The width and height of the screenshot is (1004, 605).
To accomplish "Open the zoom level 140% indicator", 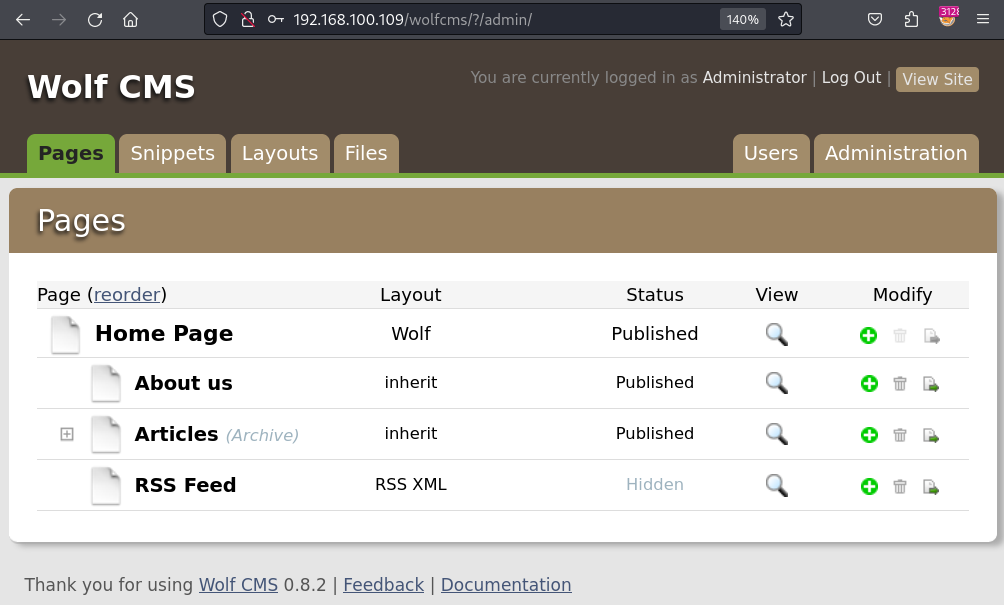I will coord(742,19).
